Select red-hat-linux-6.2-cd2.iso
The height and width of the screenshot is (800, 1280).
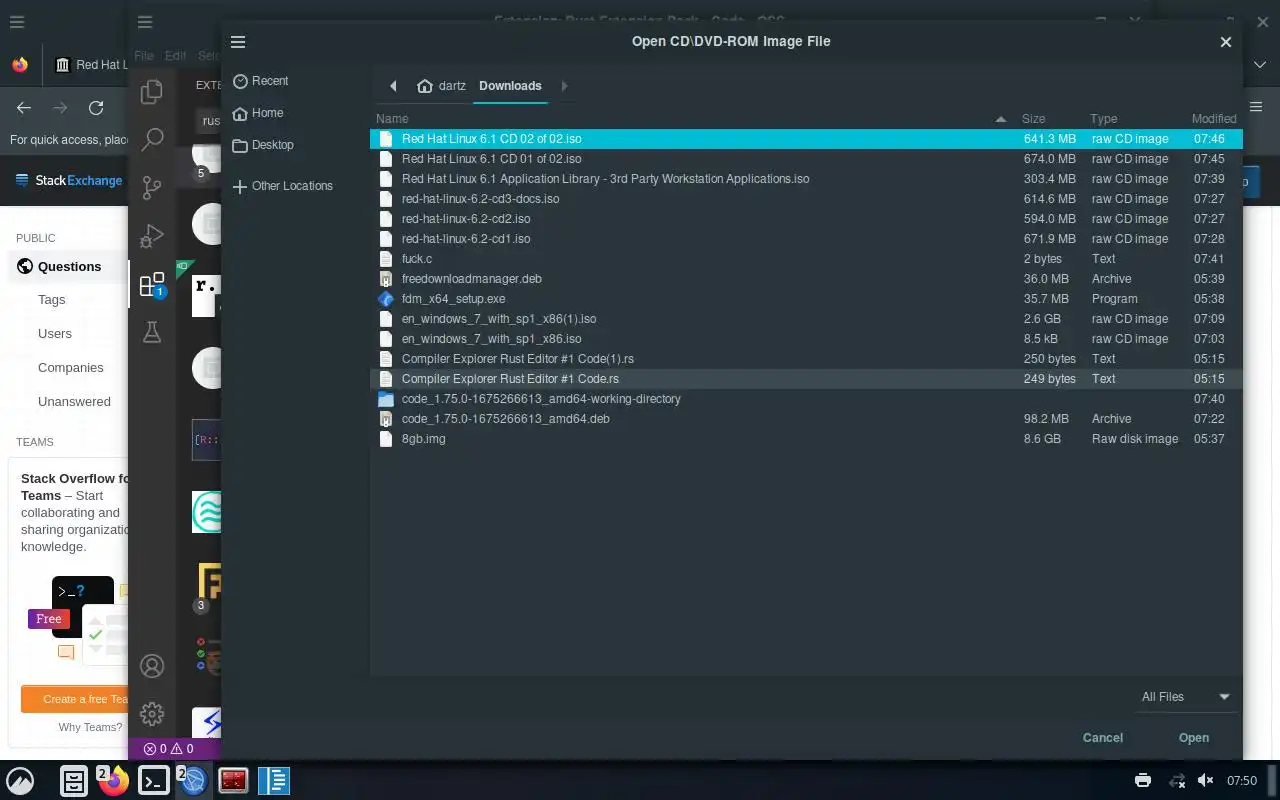click(806, 219)
